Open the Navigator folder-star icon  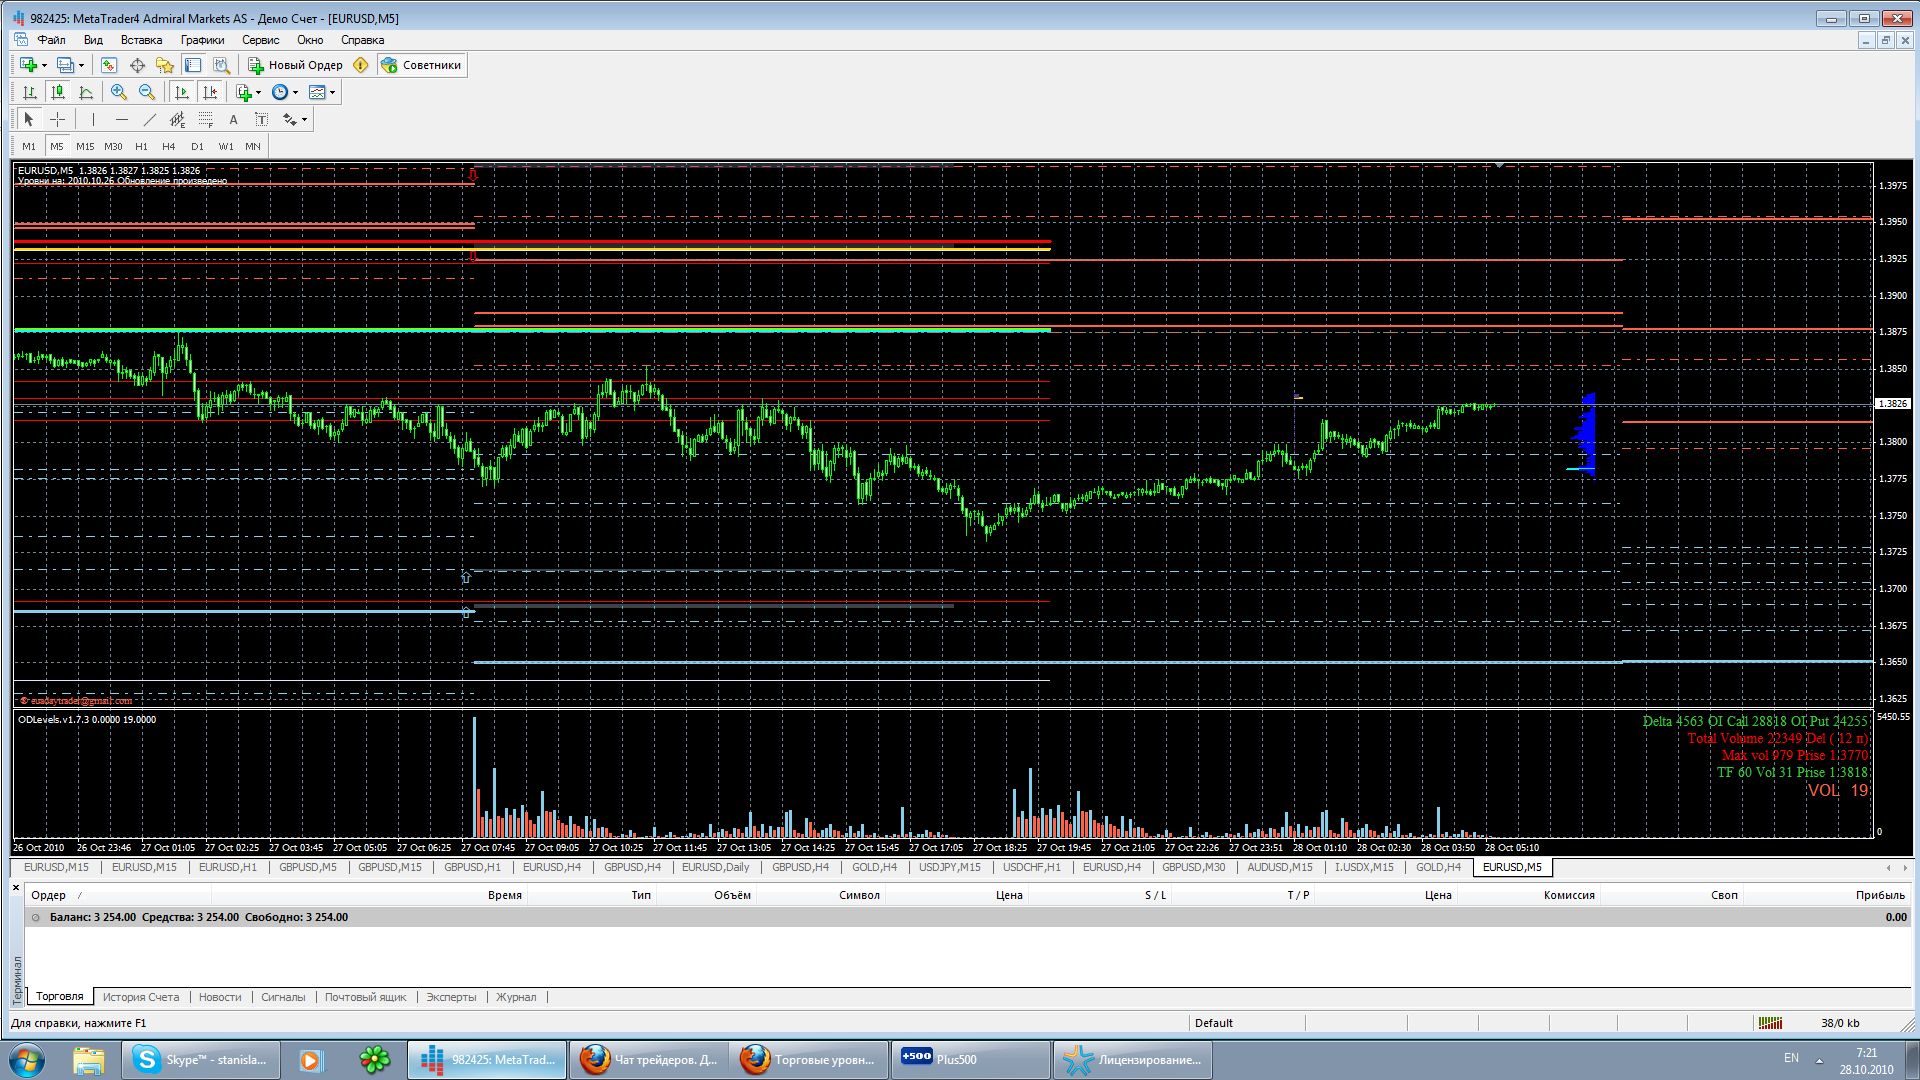(x=165, y=65)
